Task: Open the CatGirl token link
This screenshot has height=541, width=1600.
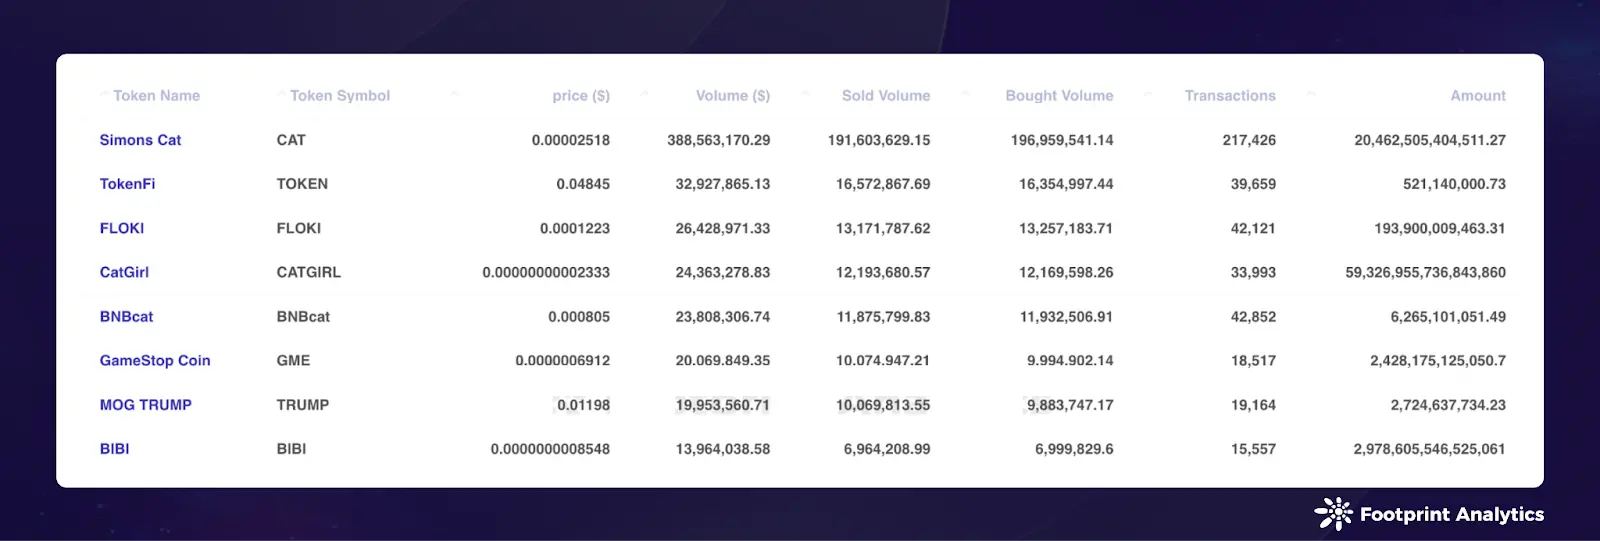Action: point(124,272)
